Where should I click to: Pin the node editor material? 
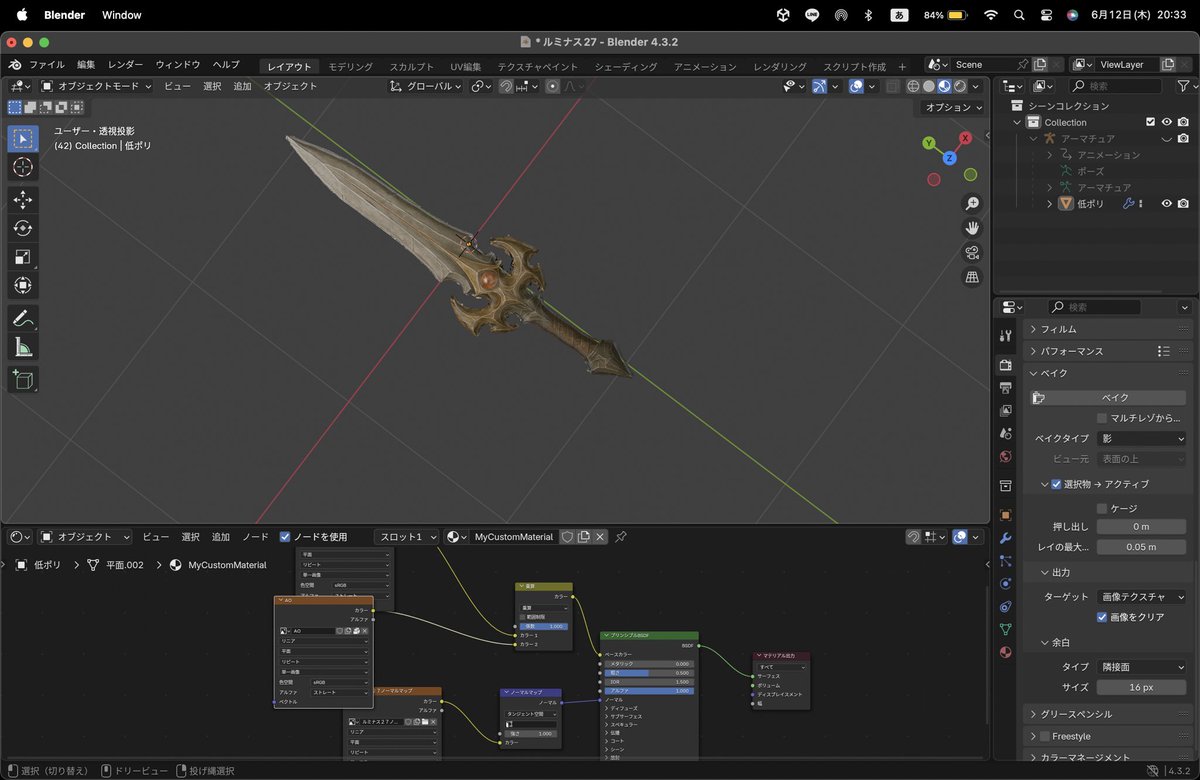621,537
